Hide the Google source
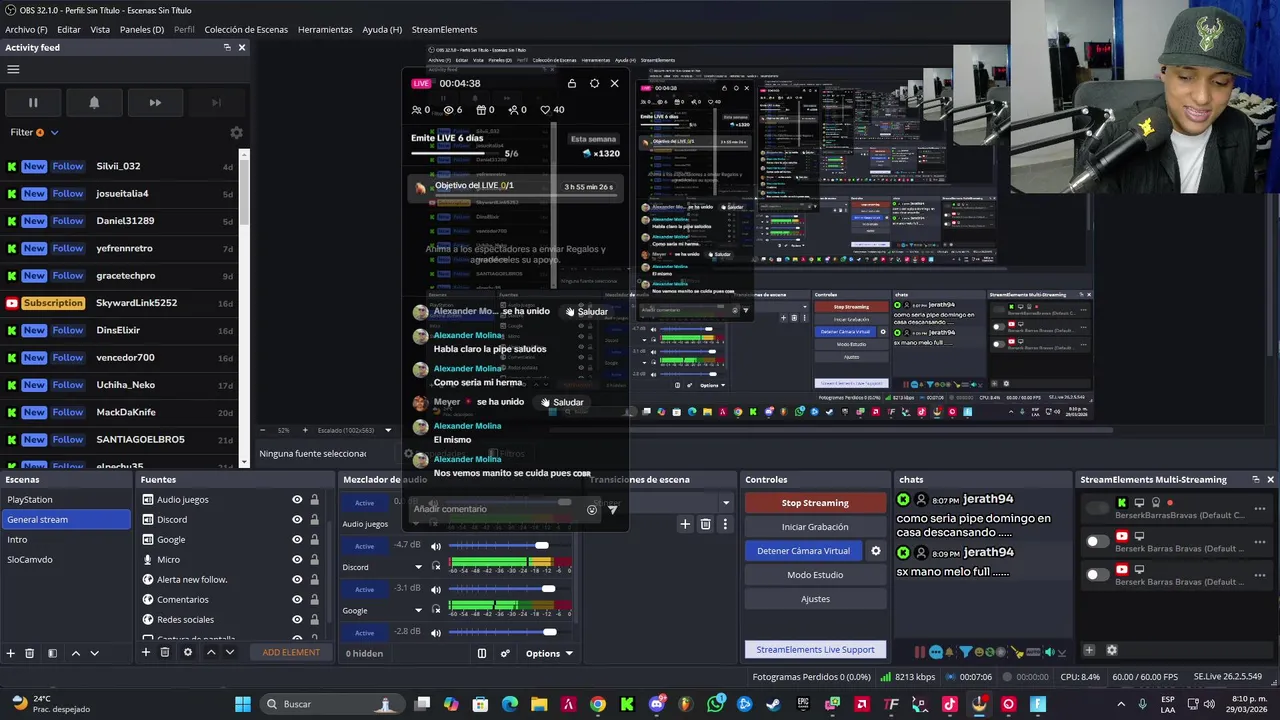The image size is (1280, 720). click(x=297, y=540)
